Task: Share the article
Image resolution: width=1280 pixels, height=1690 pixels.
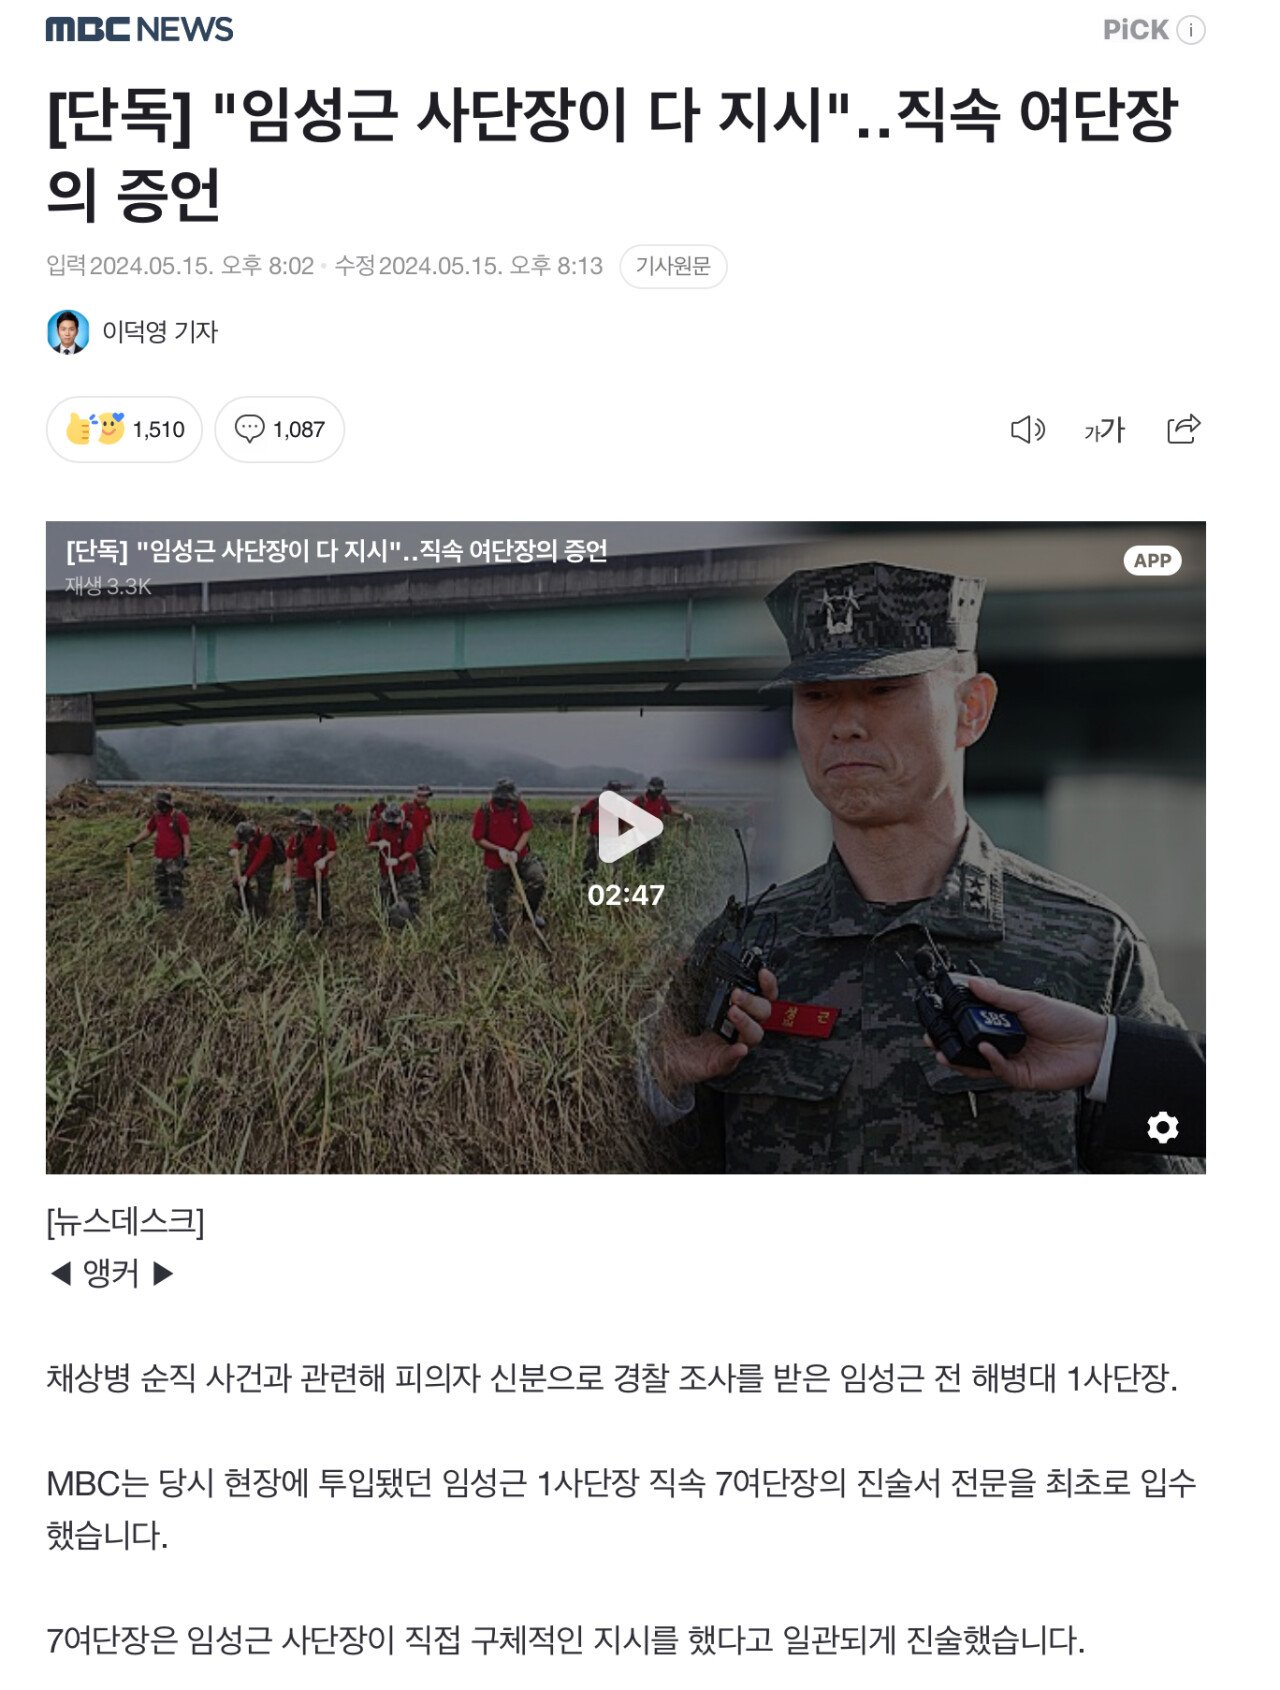Action: 1183,429
